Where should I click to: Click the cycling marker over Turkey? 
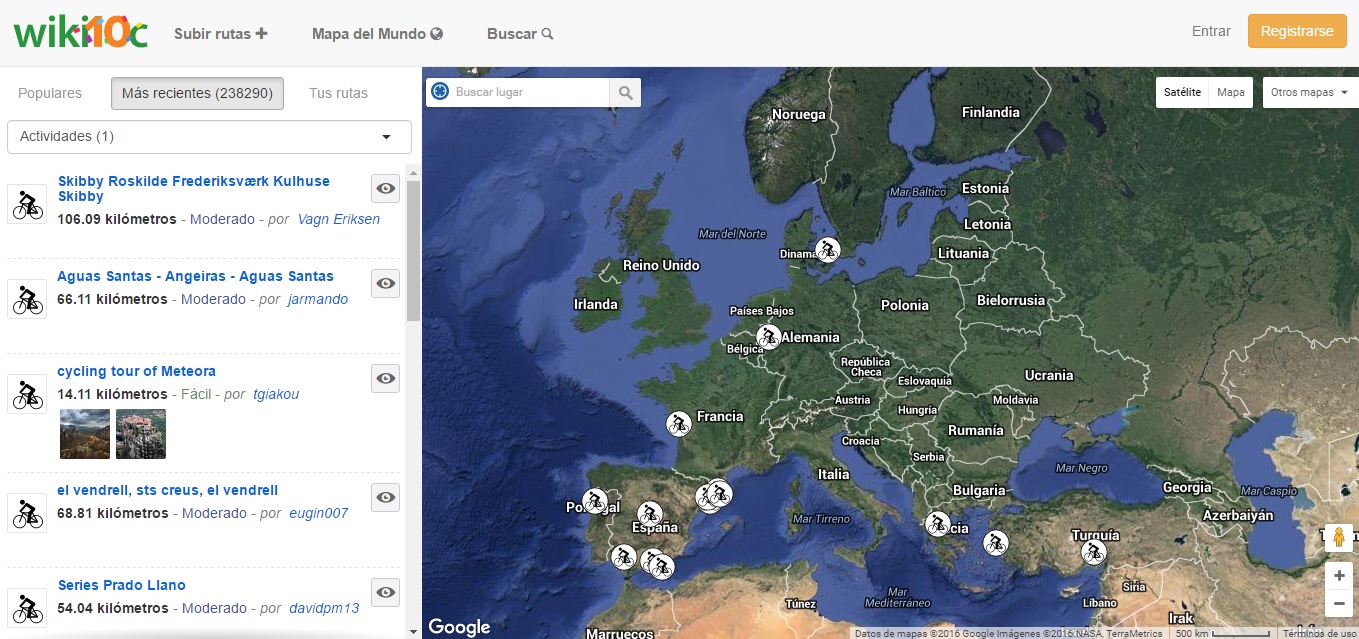(x=1094, y=552)
